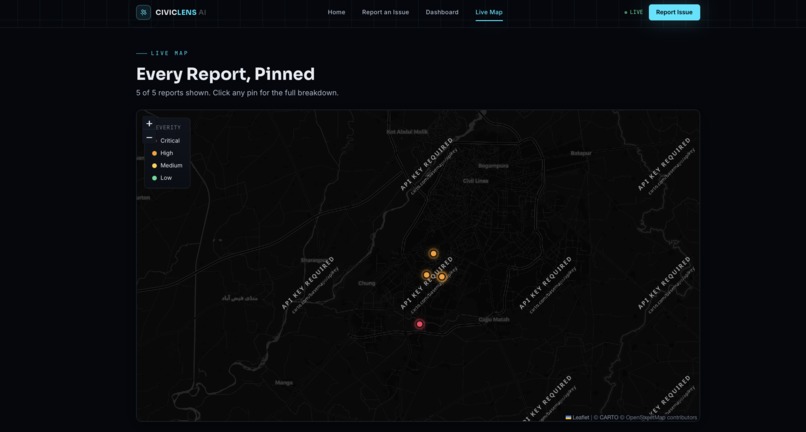Click the Manga map label
The height and width of the screenshot is (432, 806).
pos(284,383)
